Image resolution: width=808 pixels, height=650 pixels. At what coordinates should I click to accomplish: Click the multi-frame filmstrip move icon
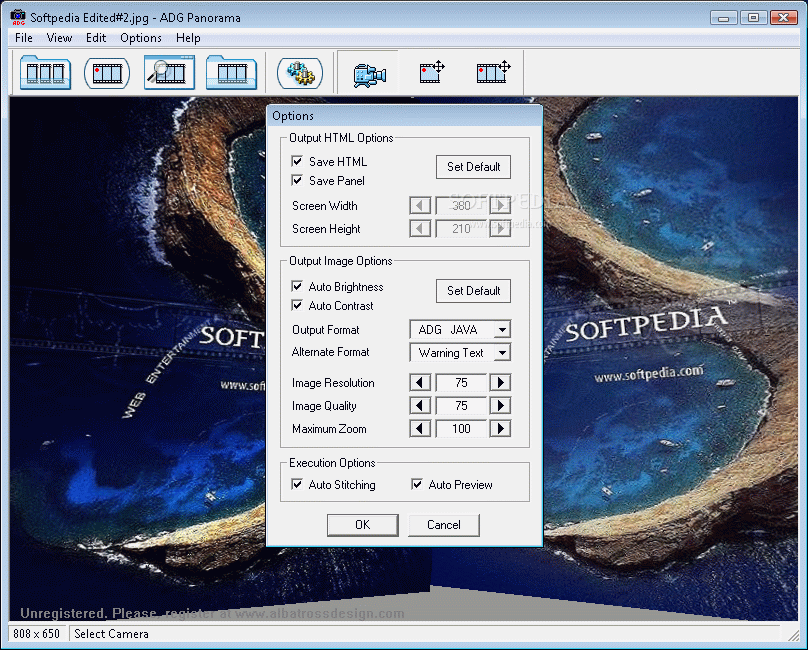tap(493, 72)
